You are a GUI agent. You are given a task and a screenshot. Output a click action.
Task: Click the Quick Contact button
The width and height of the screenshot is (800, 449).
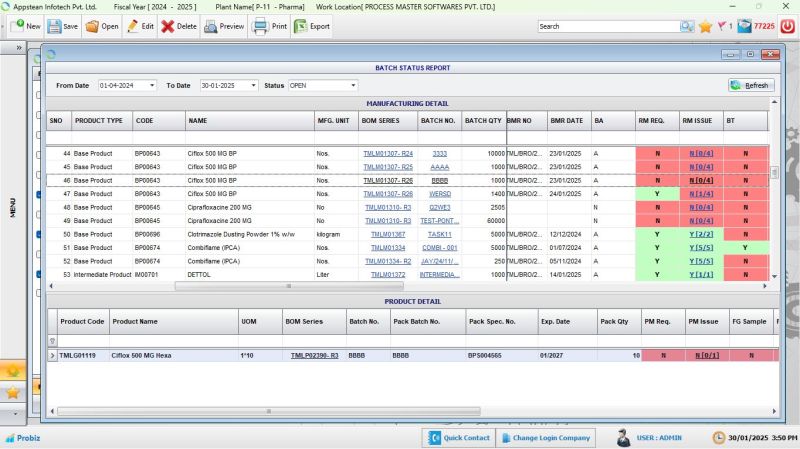click(458, 438)
